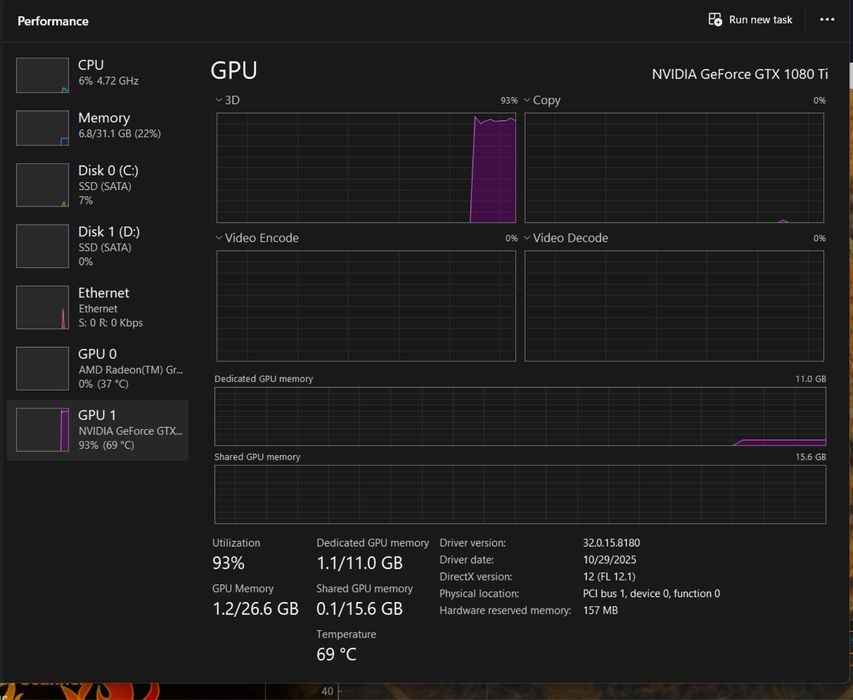This screenshot has width=853, height=700.
Task: Click the Disk 0 mini graph thumbnail
Action: coord(42,185)
